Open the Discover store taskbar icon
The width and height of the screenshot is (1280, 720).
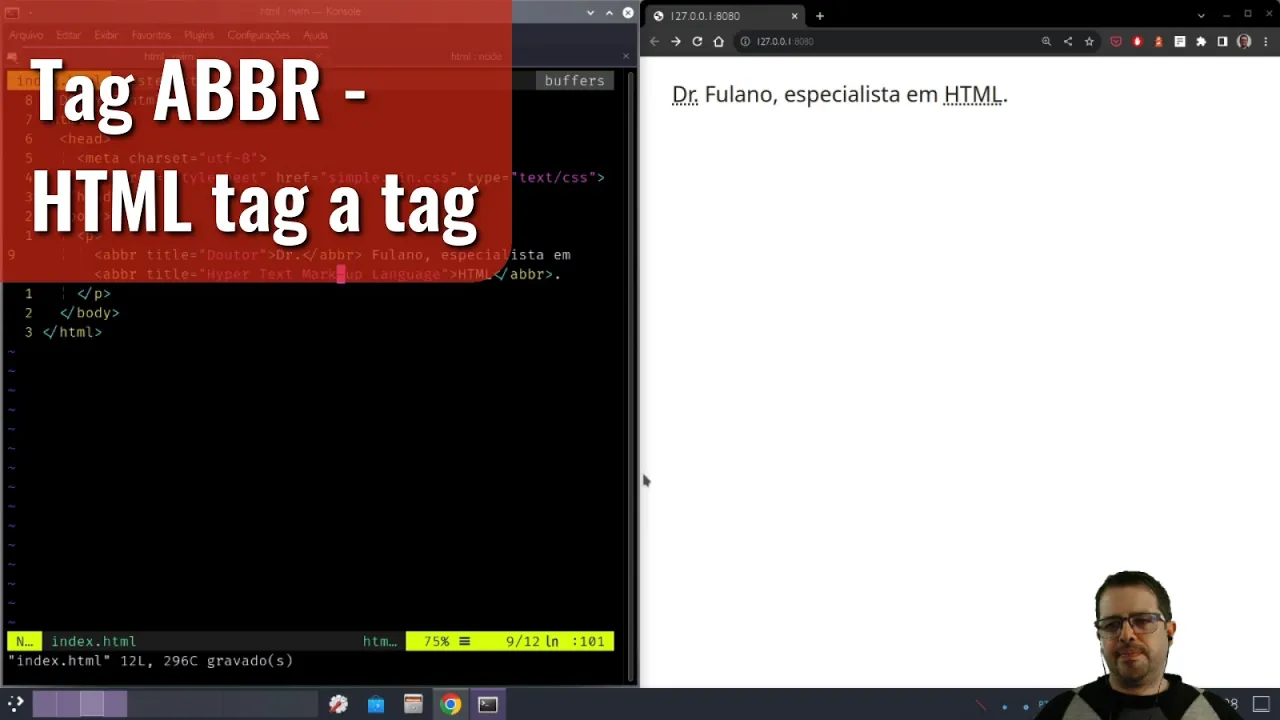coord(375,704)
